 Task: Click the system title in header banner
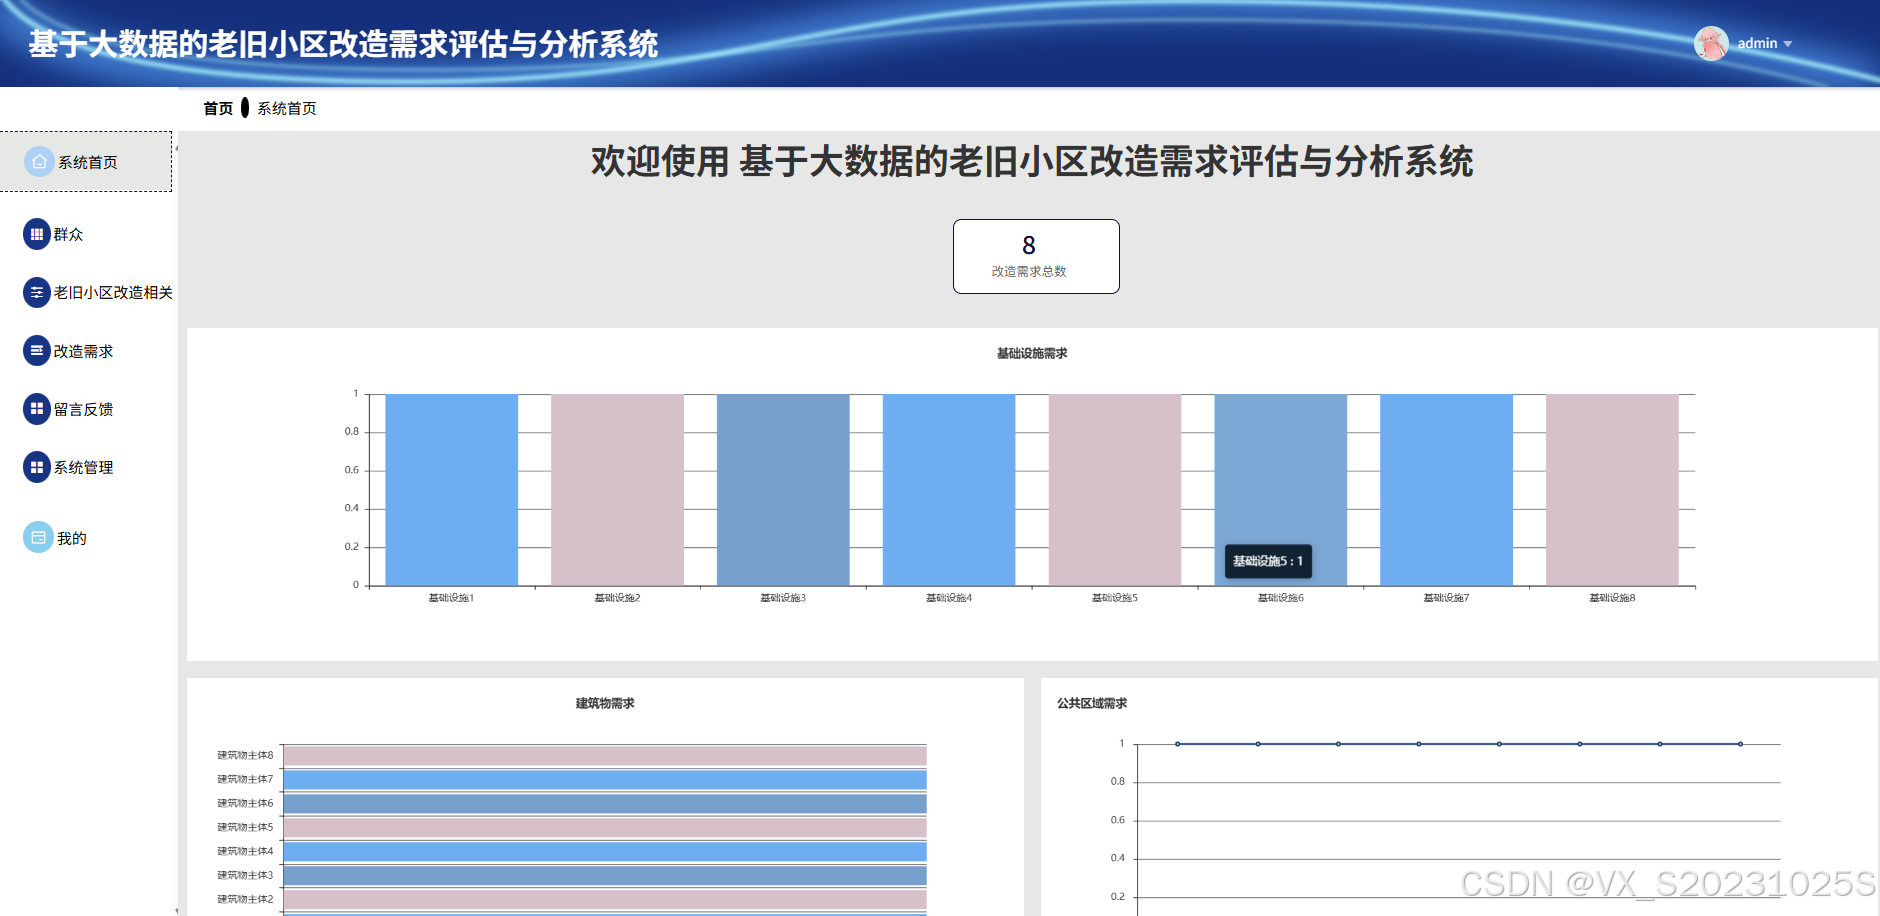[343, 44]
